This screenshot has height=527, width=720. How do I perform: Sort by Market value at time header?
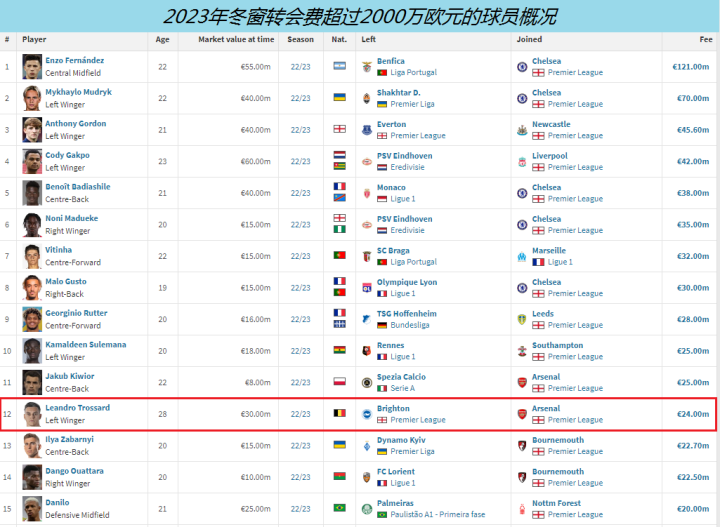click(x=235, y=39)
